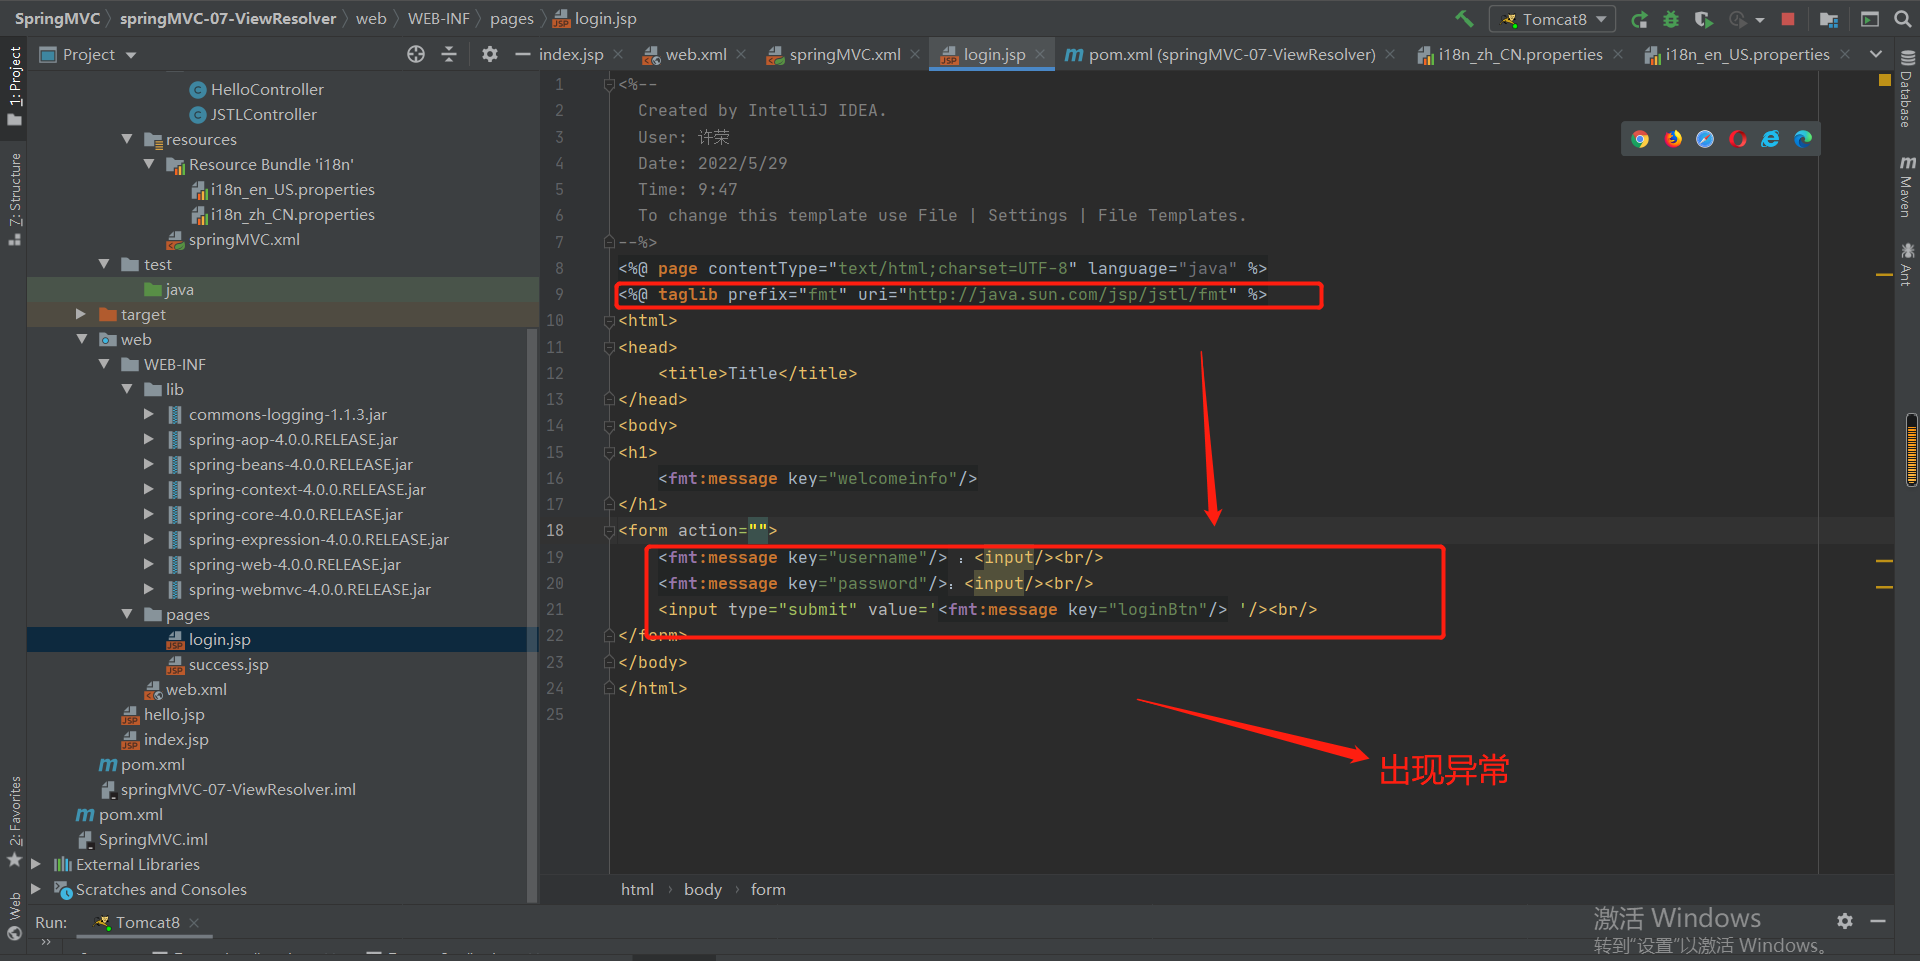Collapse the resources folder

pyautogui.click(x=127, y=139)
